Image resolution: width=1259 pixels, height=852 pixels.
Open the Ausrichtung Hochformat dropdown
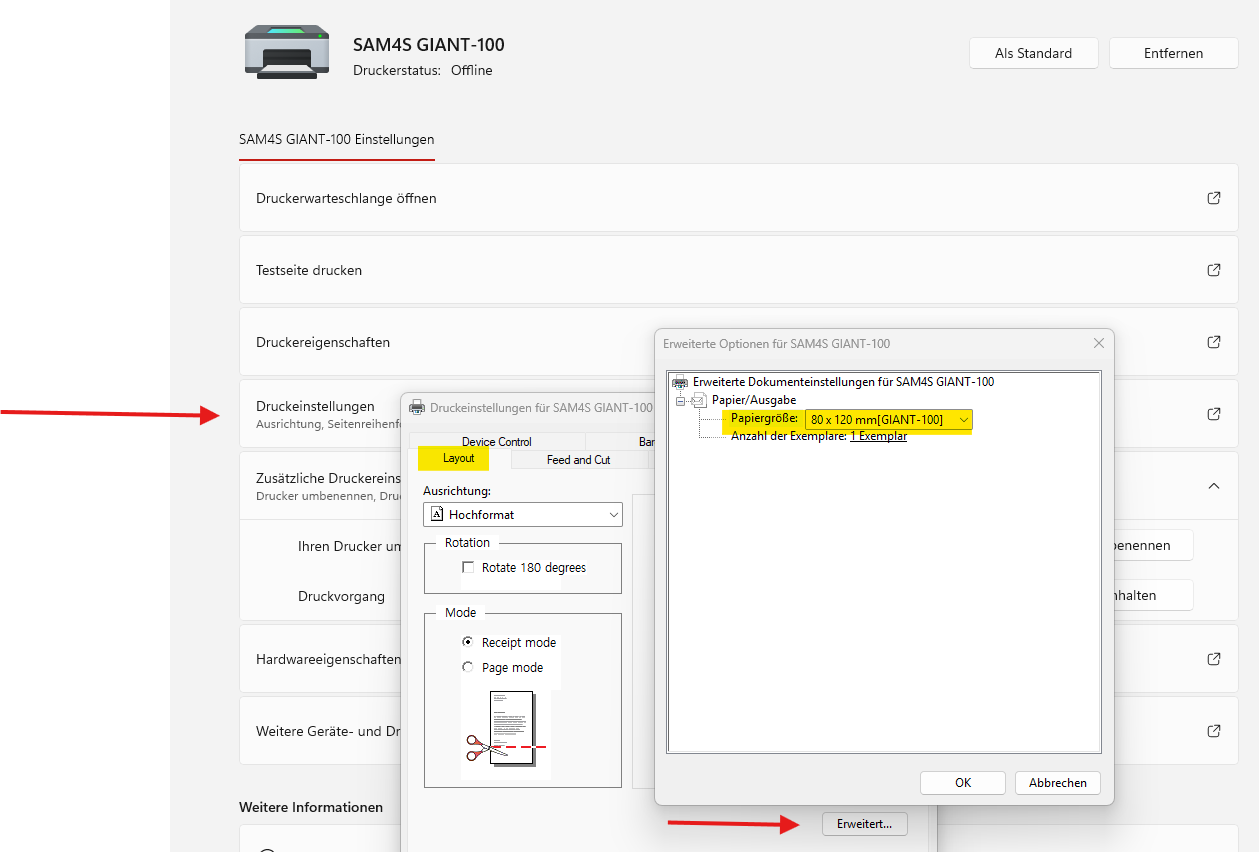pyautogui.click(x=523, y=515)
